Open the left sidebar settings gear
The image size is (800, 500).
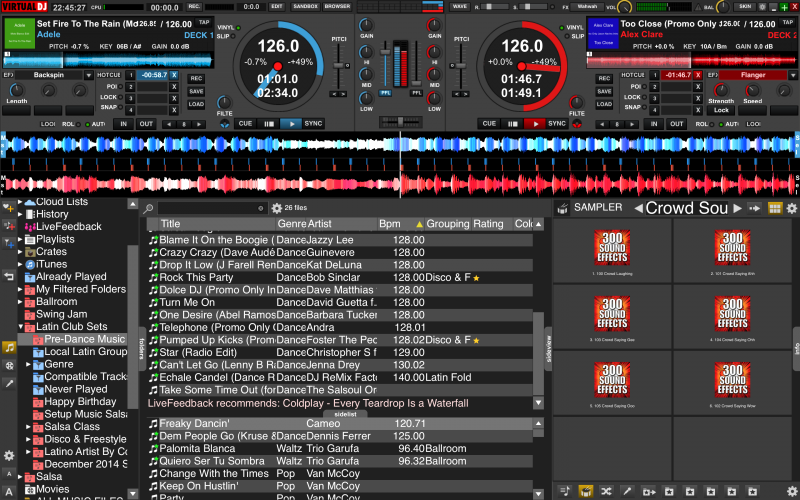(x=9, y=456)
